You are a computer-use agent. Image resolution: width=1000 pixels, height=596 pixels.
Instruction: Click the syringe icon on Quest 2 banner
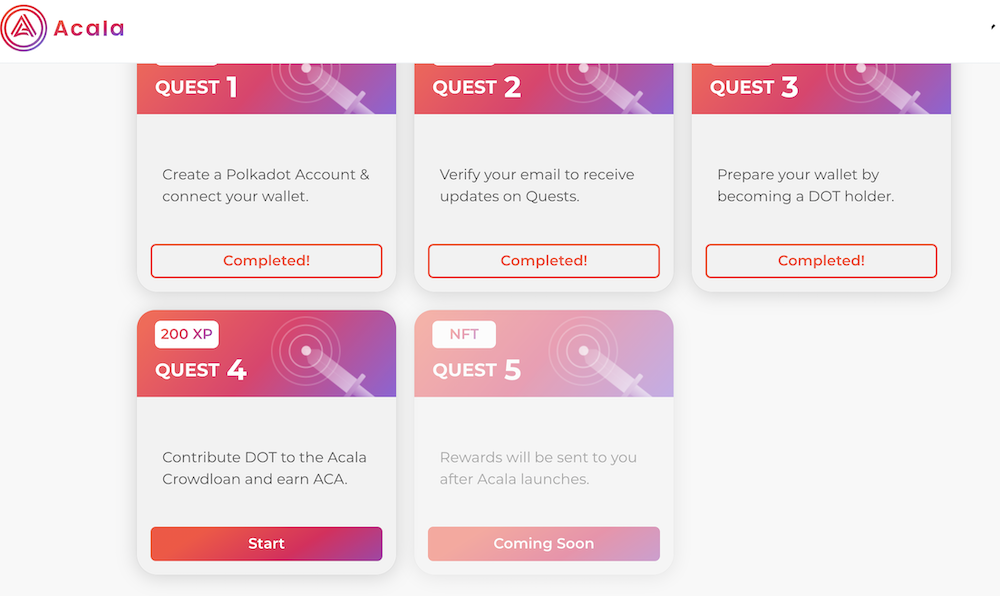tap(598, 88)
